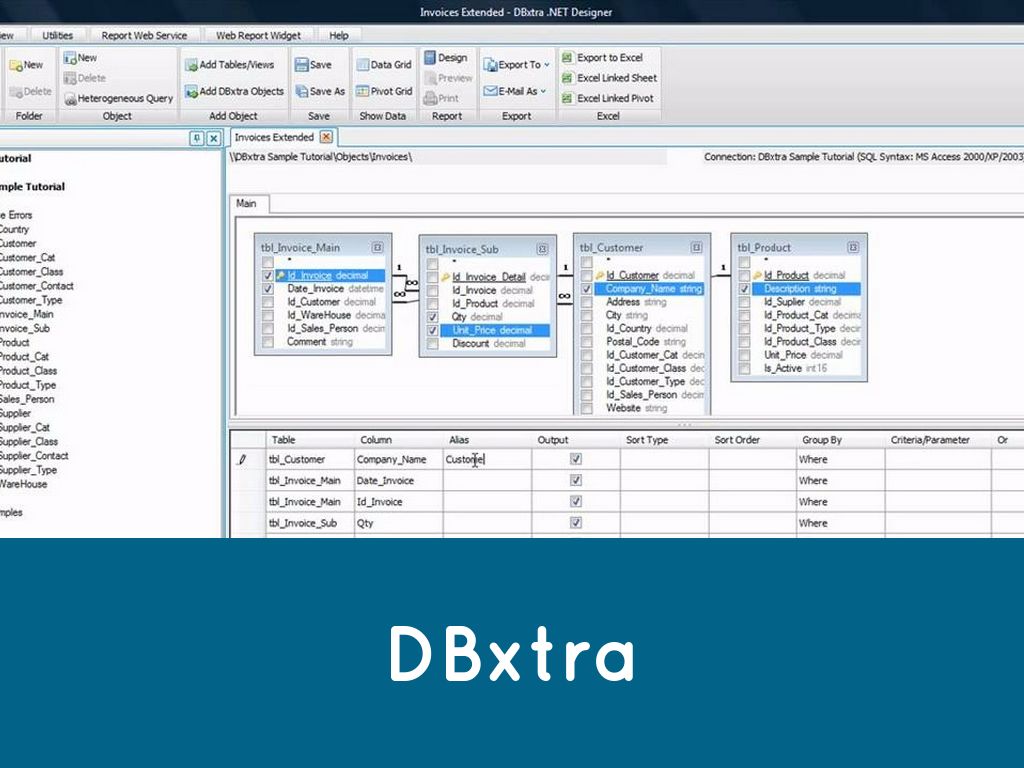Open the Pivot Grid view
The image size is (1024, 768).
363,91
